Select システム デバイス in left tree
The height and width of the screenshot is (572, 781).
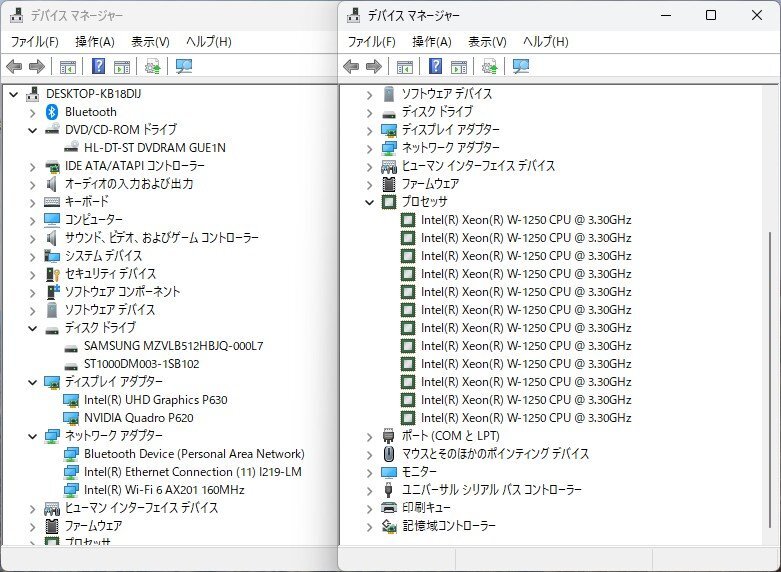click(x=104, y=256)
